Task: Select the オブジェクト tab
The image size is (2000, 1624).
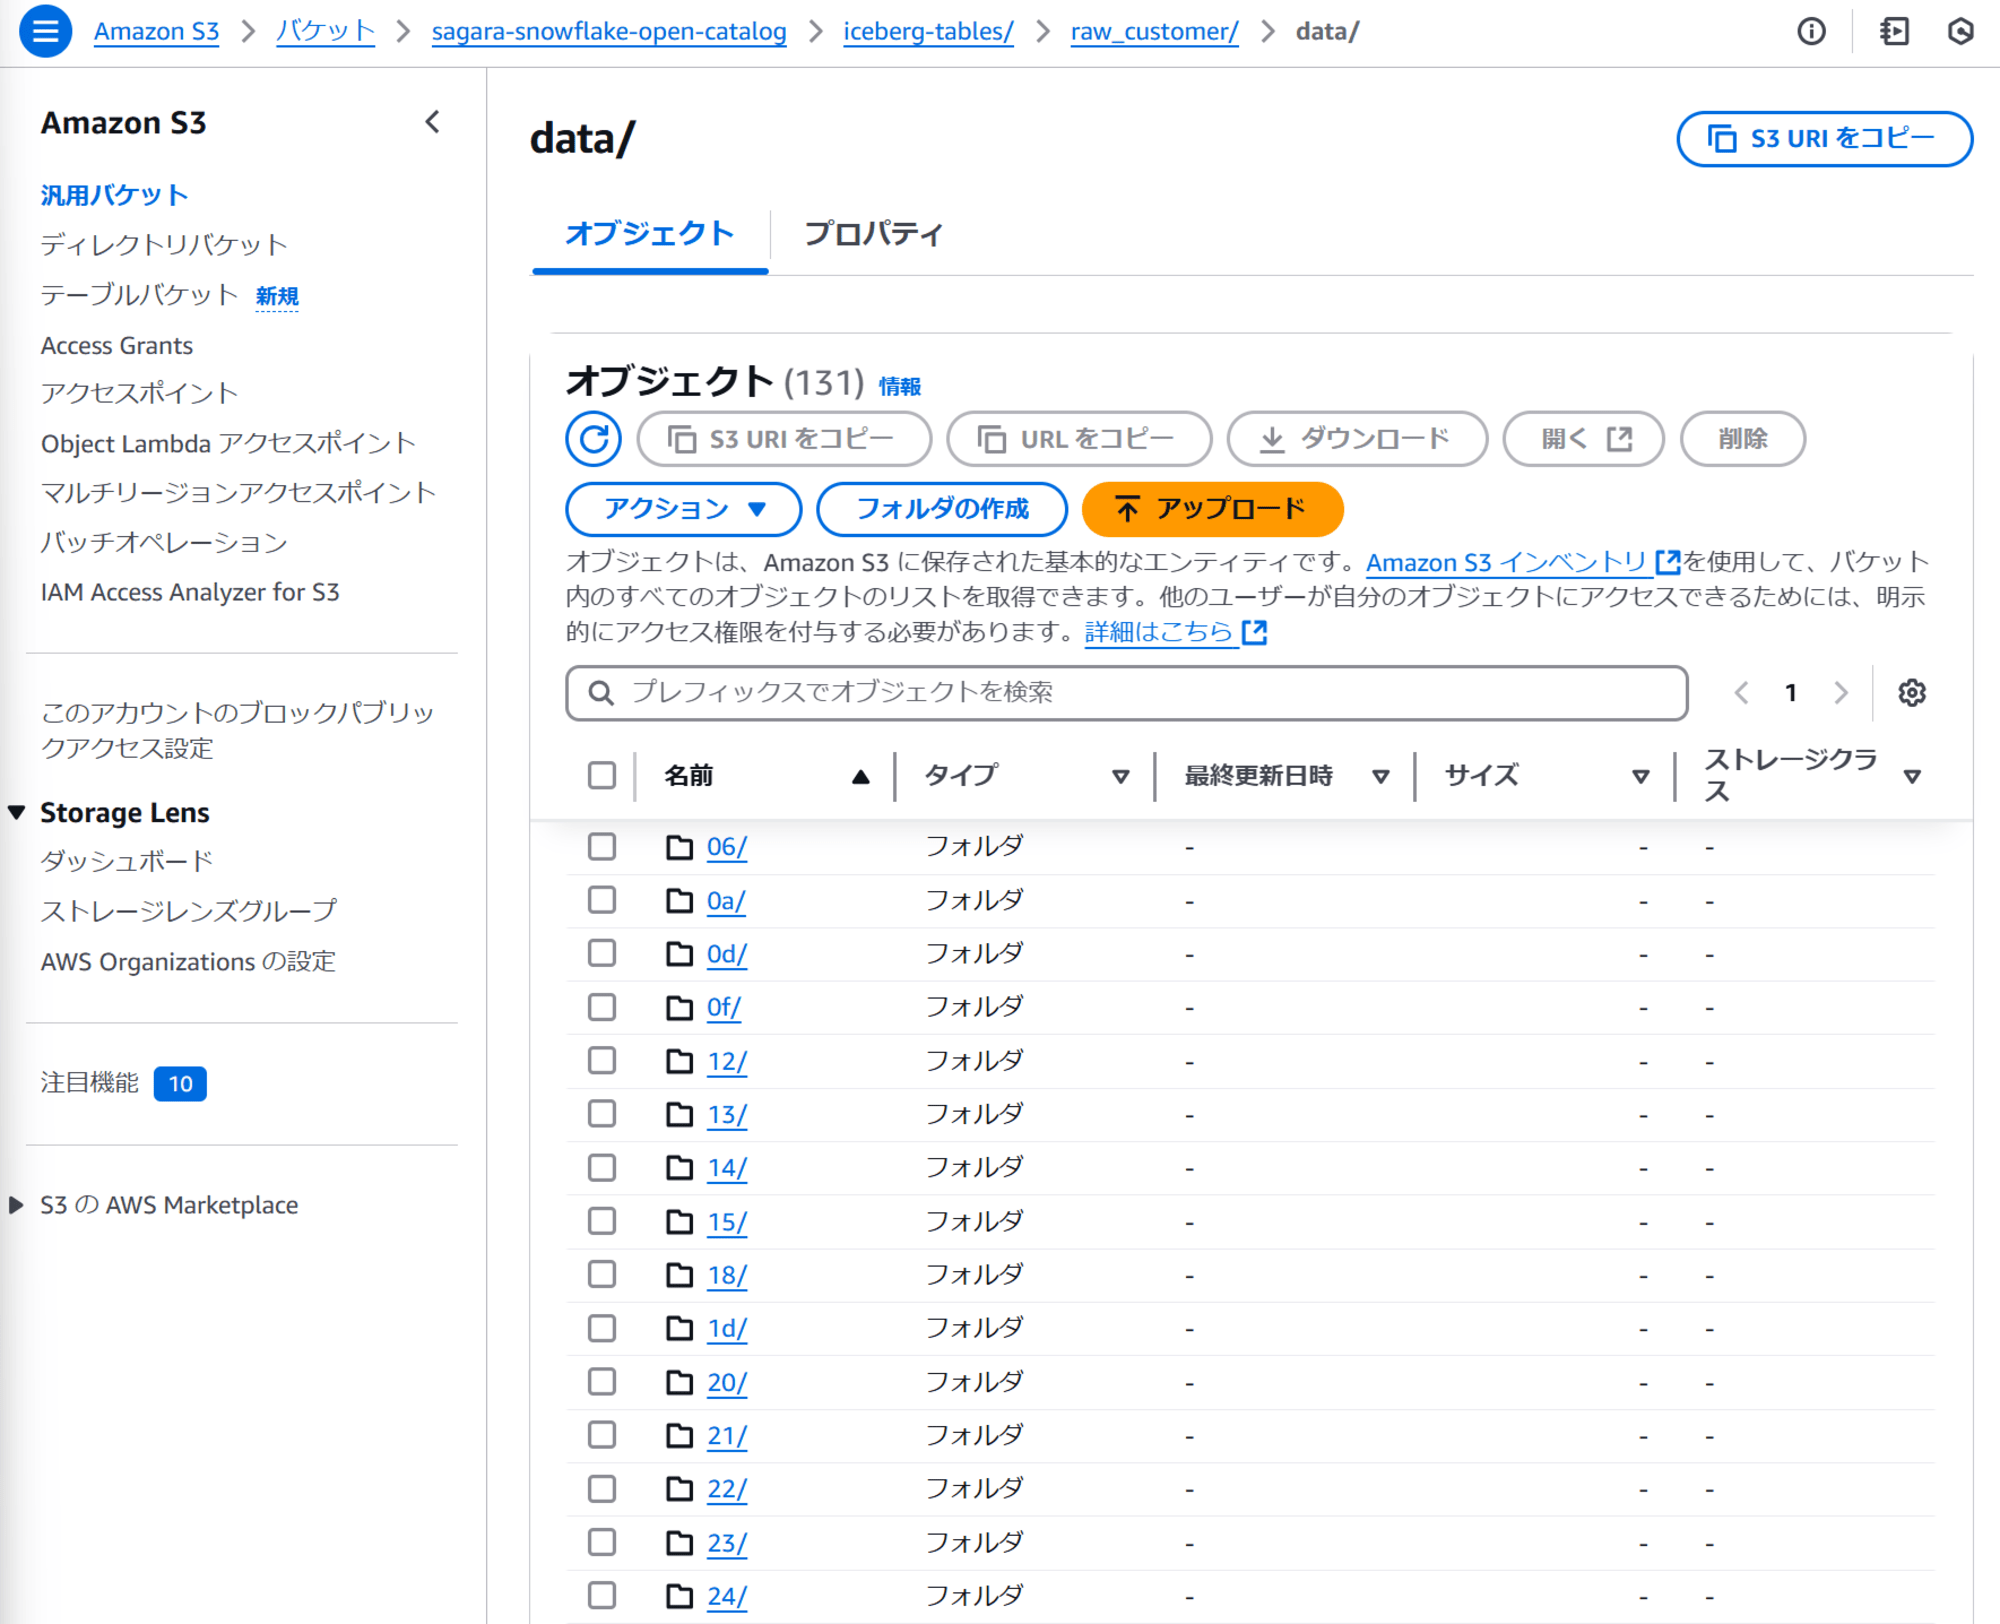Action: (x=650, y=234)
